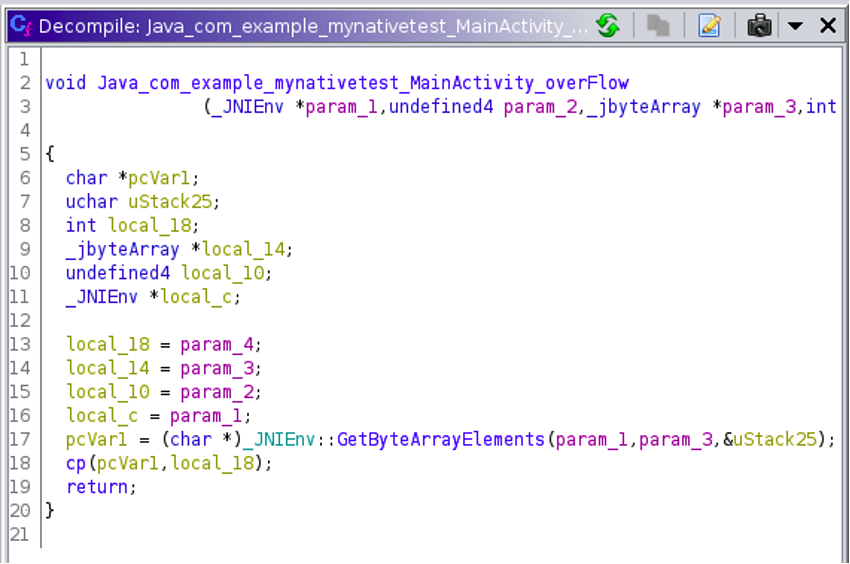
Task: Click the re-decompile refresh icon
Action: pos(608,25)
